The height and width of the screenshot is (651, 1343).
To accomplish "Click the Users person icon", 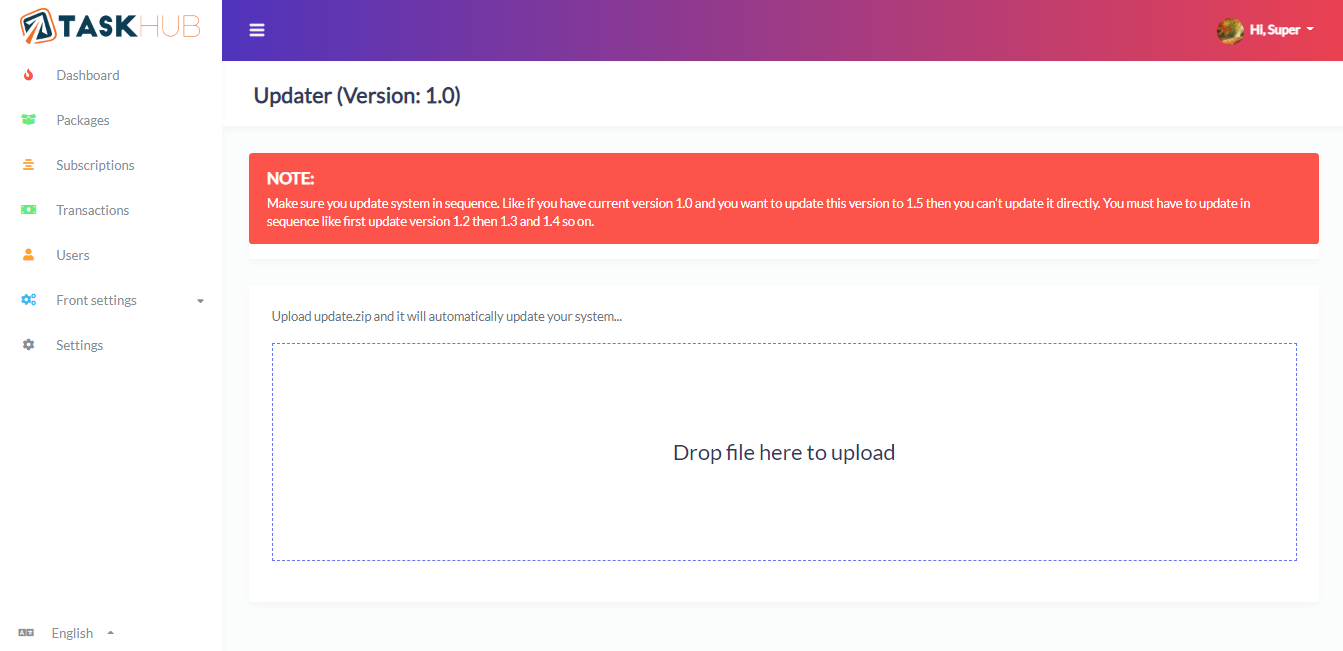I will (x=27, y=254).
